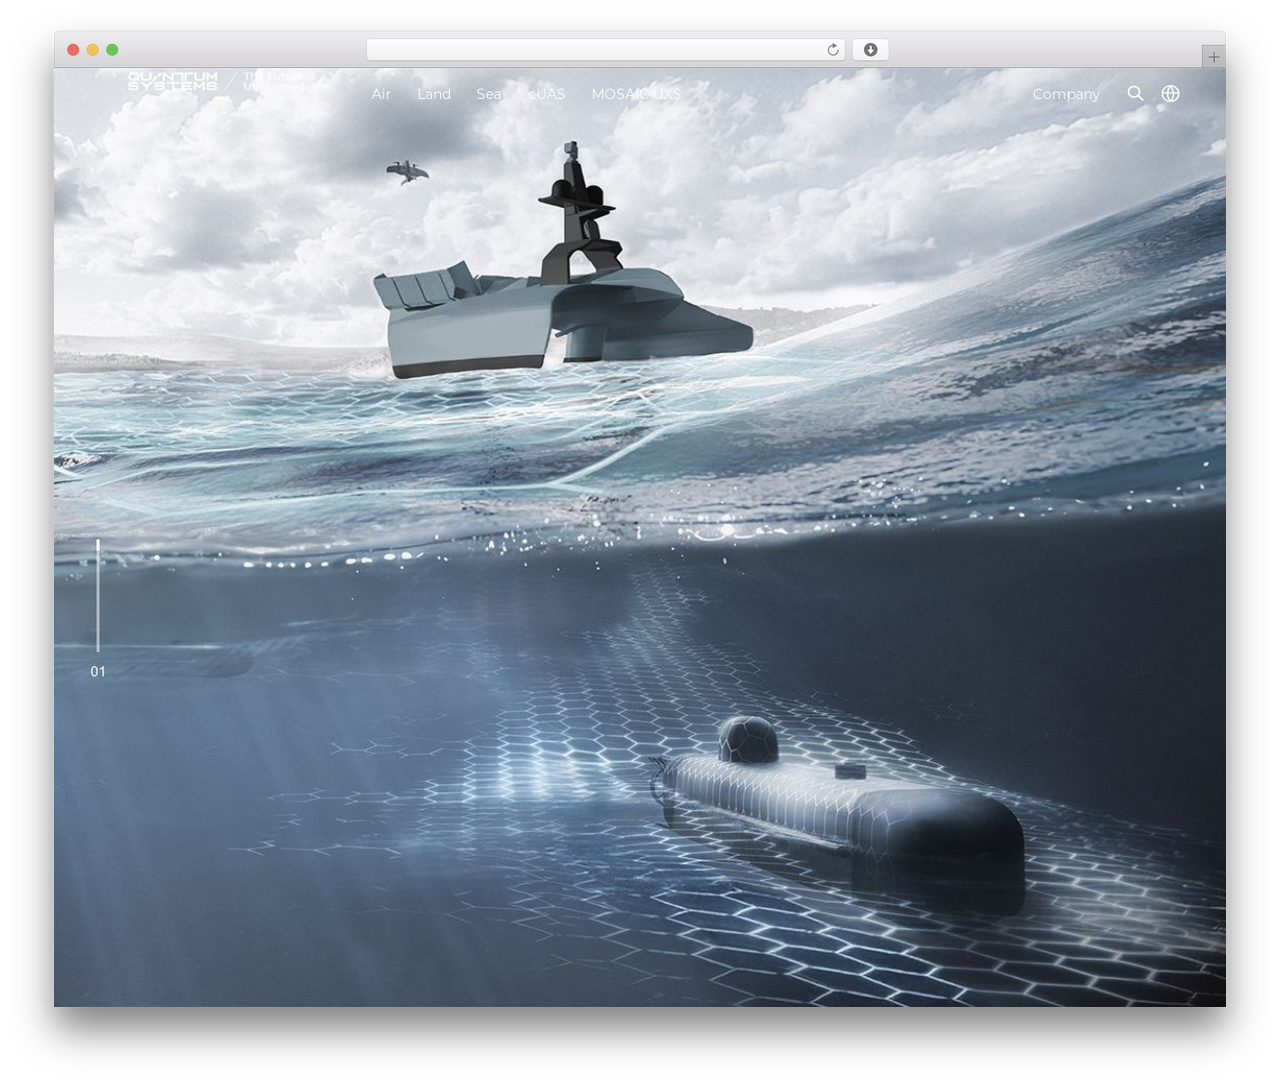The image size is (1280, 1084).
Task: Minimize the window with yellow button
Action: point(92,50)
